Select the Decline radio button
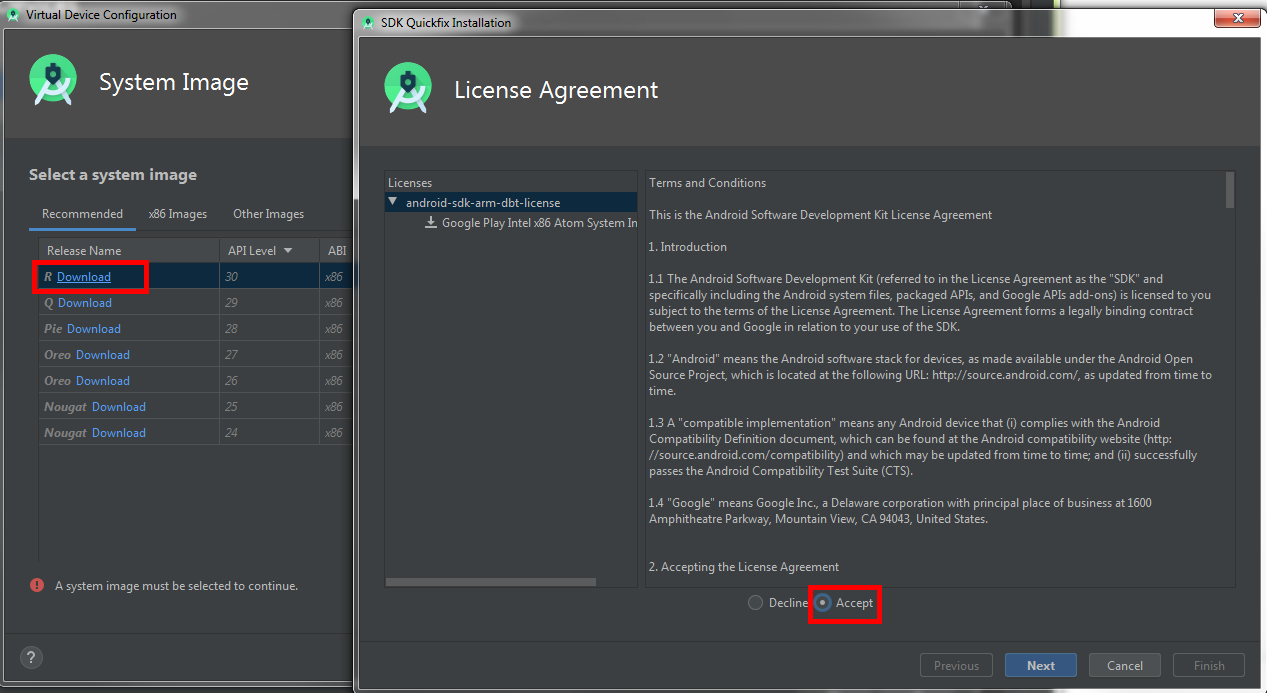The image size is (1267, 693). point(755,603)
